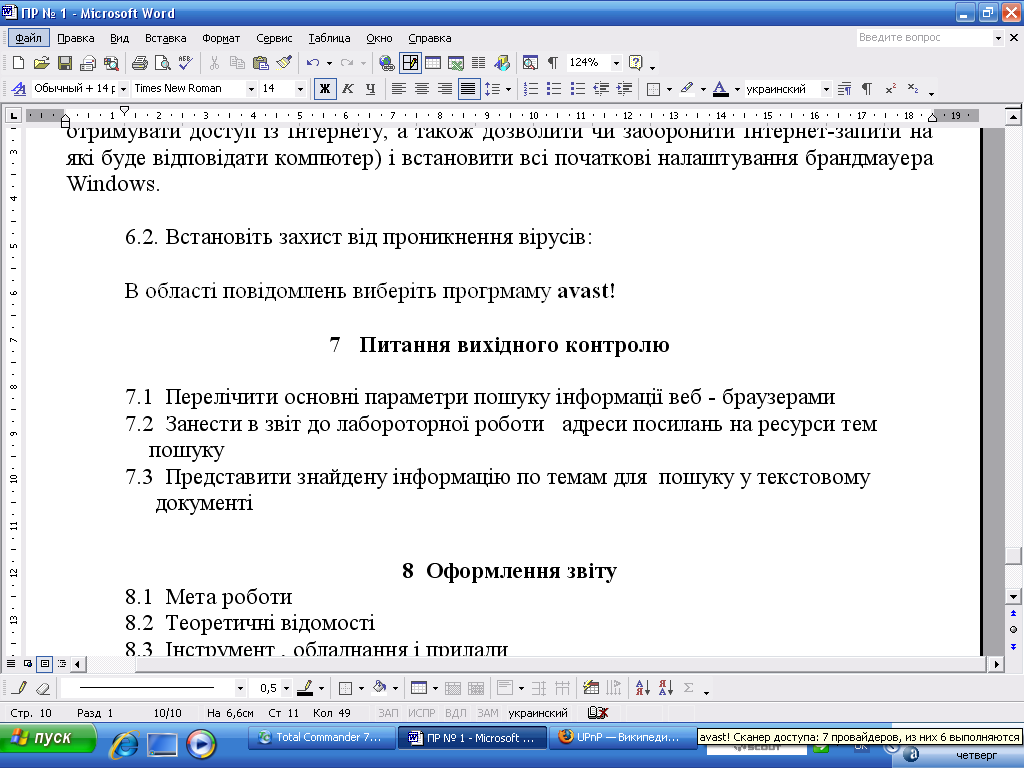Screen dimensions: 1024x768
Task: Click AutoSum sigma icon
Action: point(688,688)
